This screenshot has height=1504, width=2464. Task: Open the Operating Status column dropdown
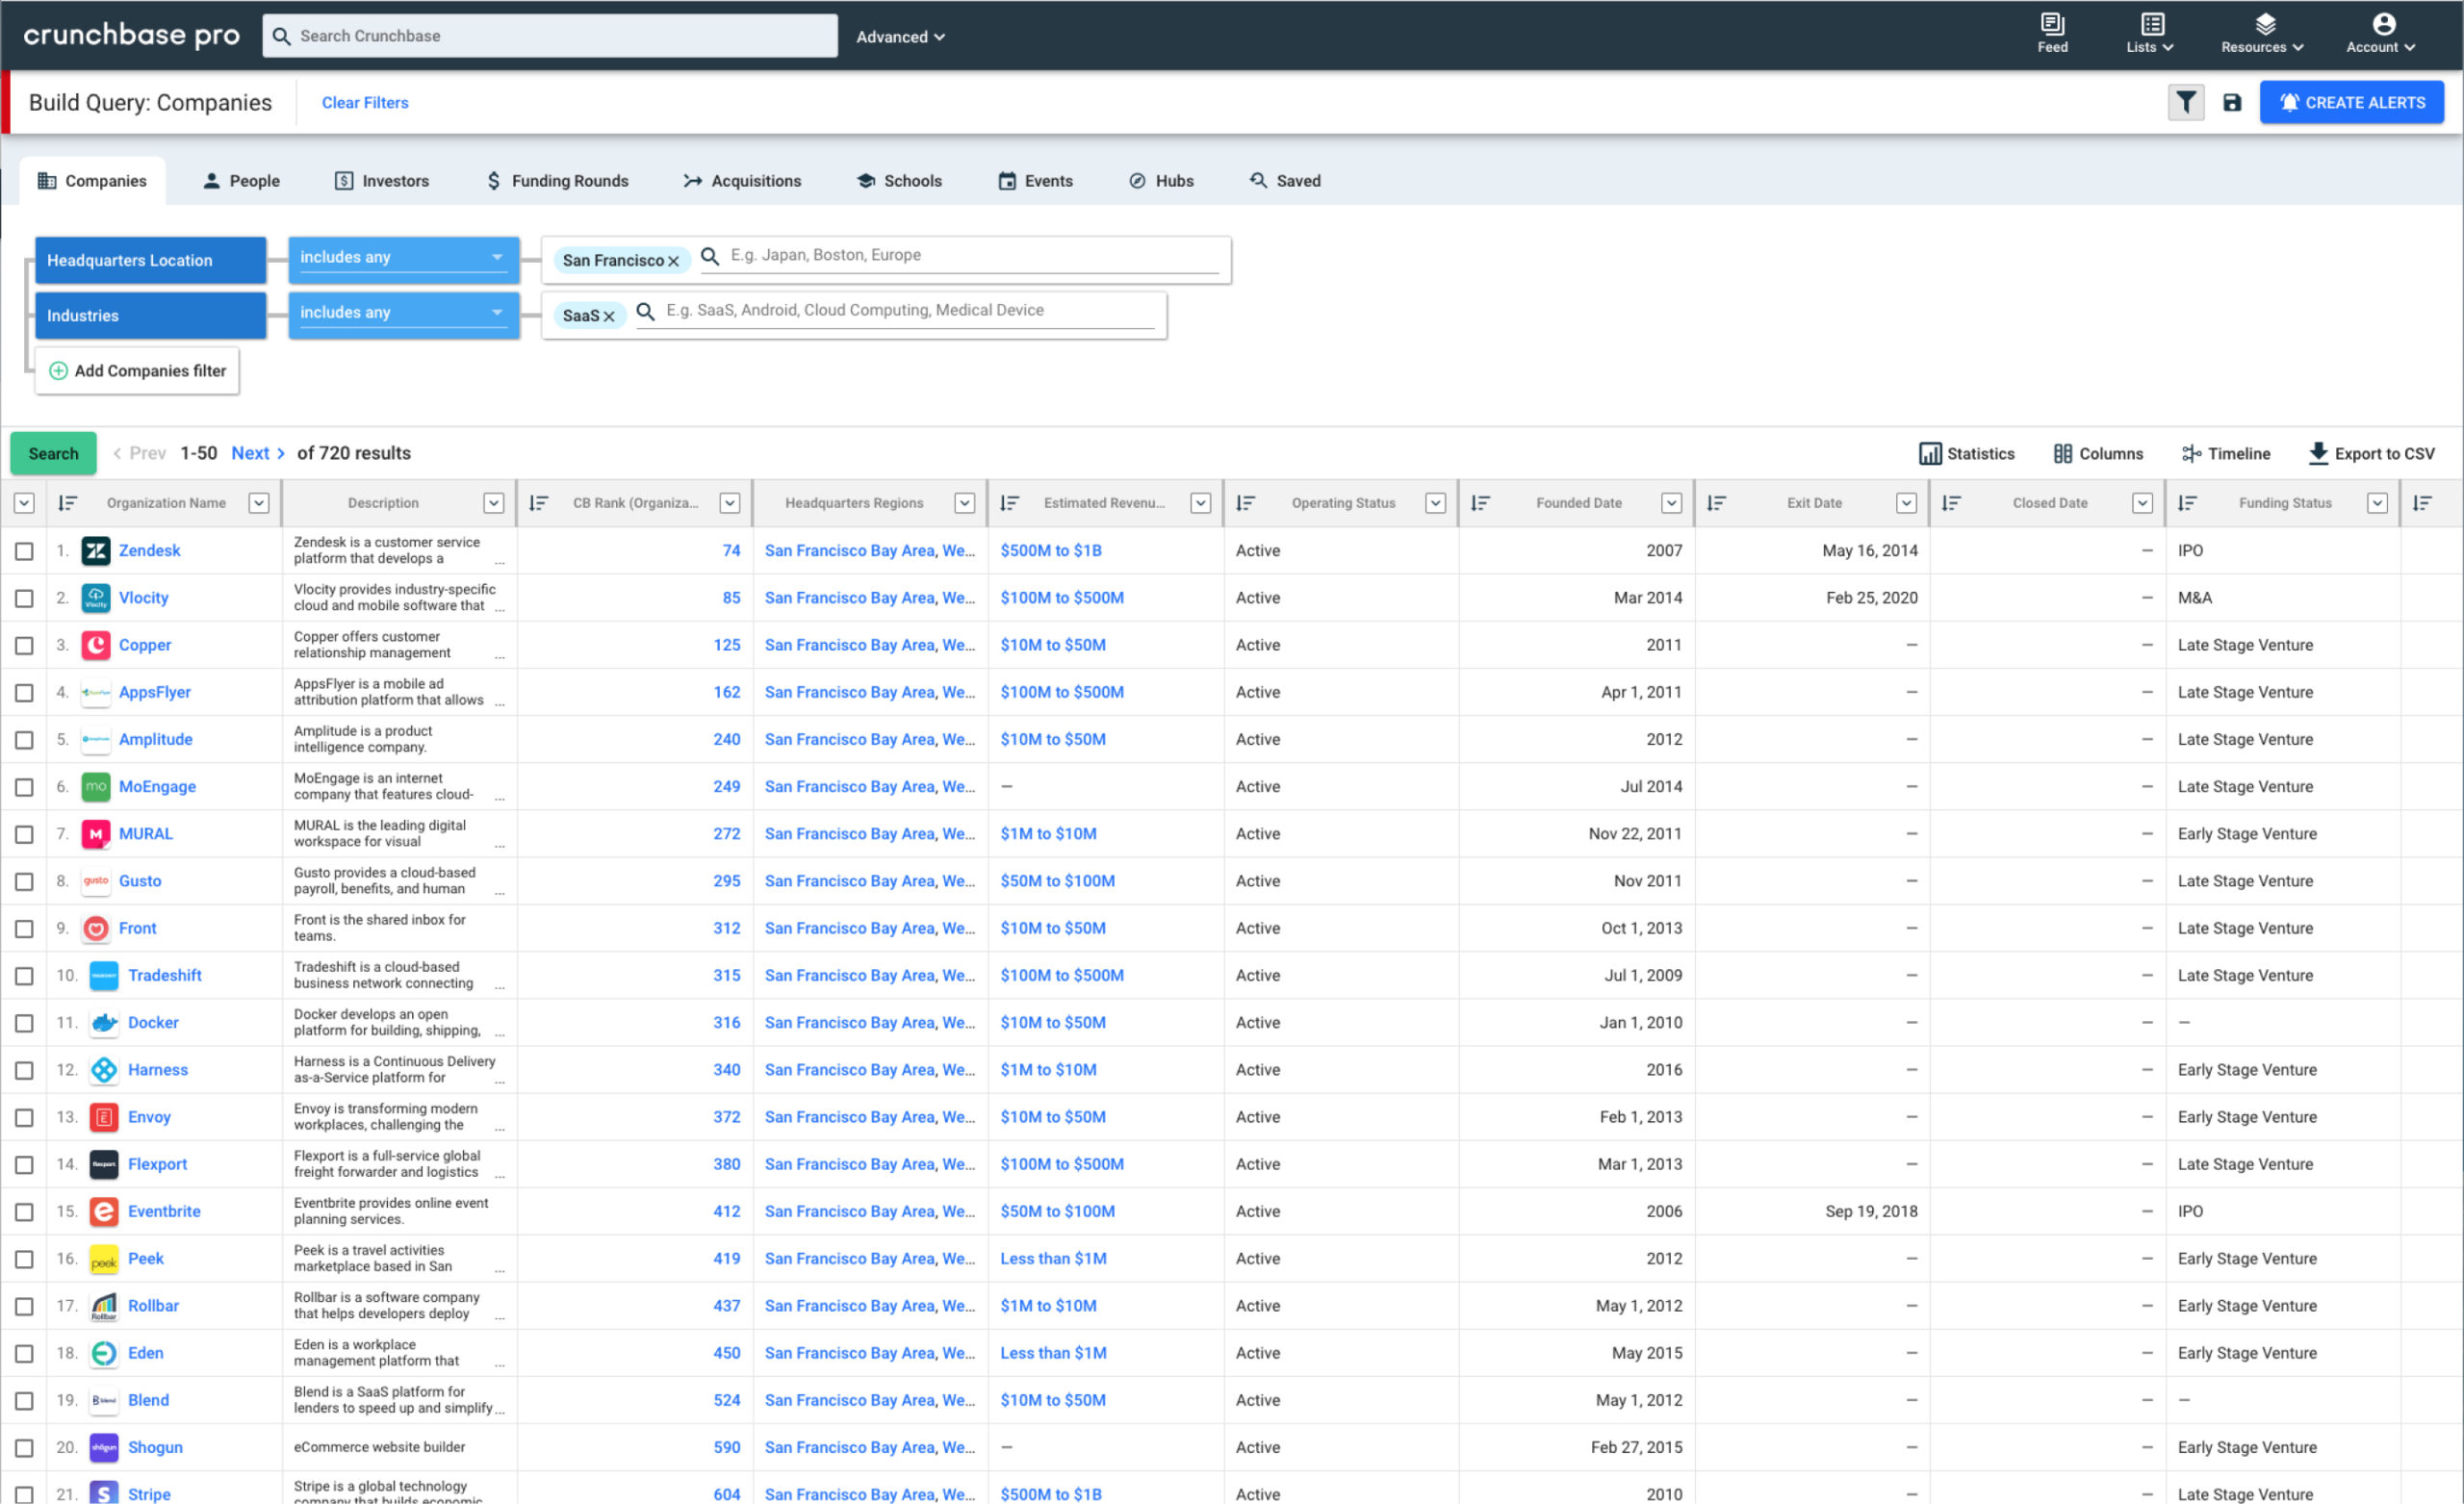1436,502
